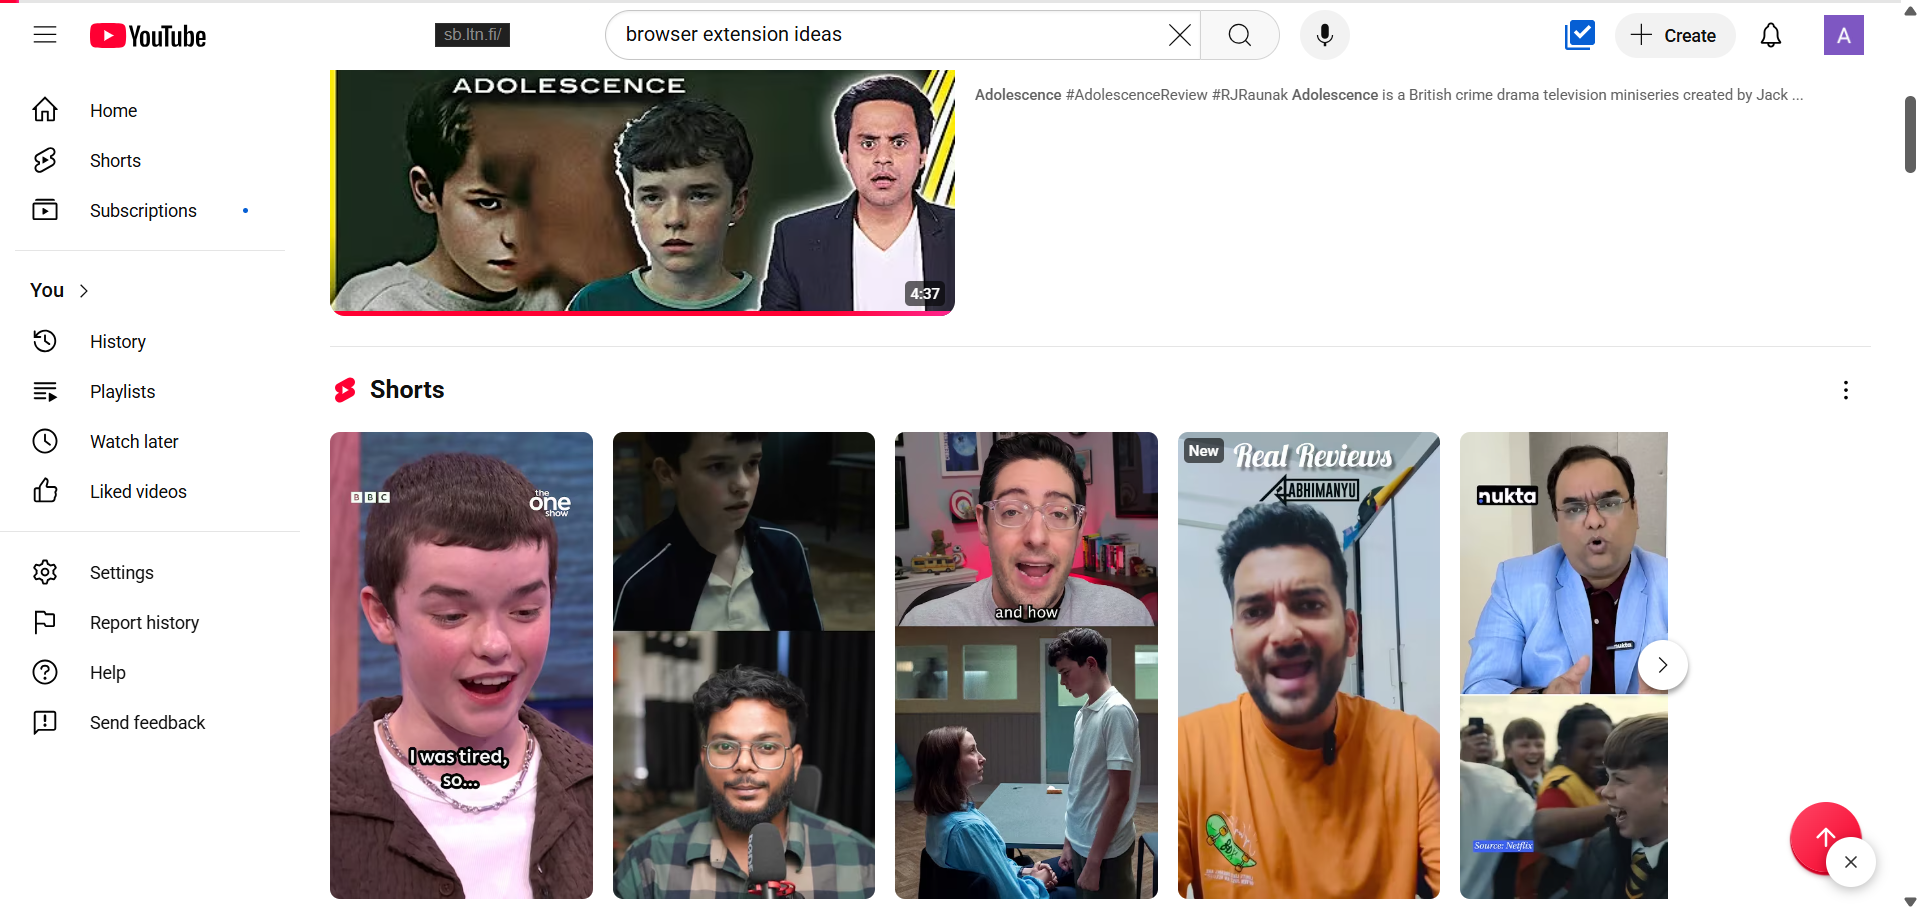Image resolution: width=1920 pixels, height=912 pixels.
Task: Focus the search input field
Action: [x=890, y=35]
